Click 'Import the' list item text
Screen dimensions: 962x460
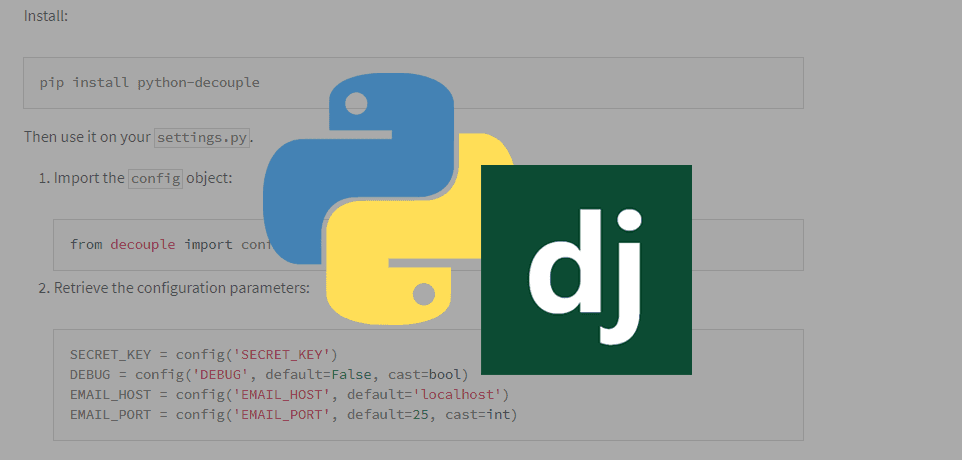click(89, 178)
